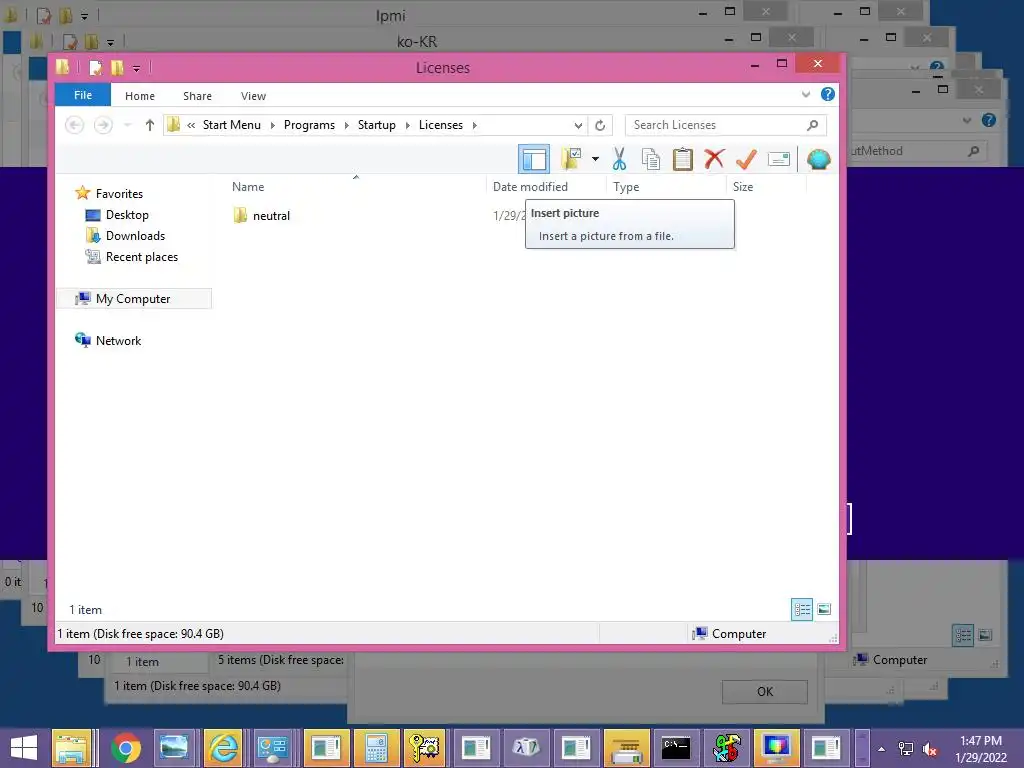Open the Home ribbon tab

(140, 96)
